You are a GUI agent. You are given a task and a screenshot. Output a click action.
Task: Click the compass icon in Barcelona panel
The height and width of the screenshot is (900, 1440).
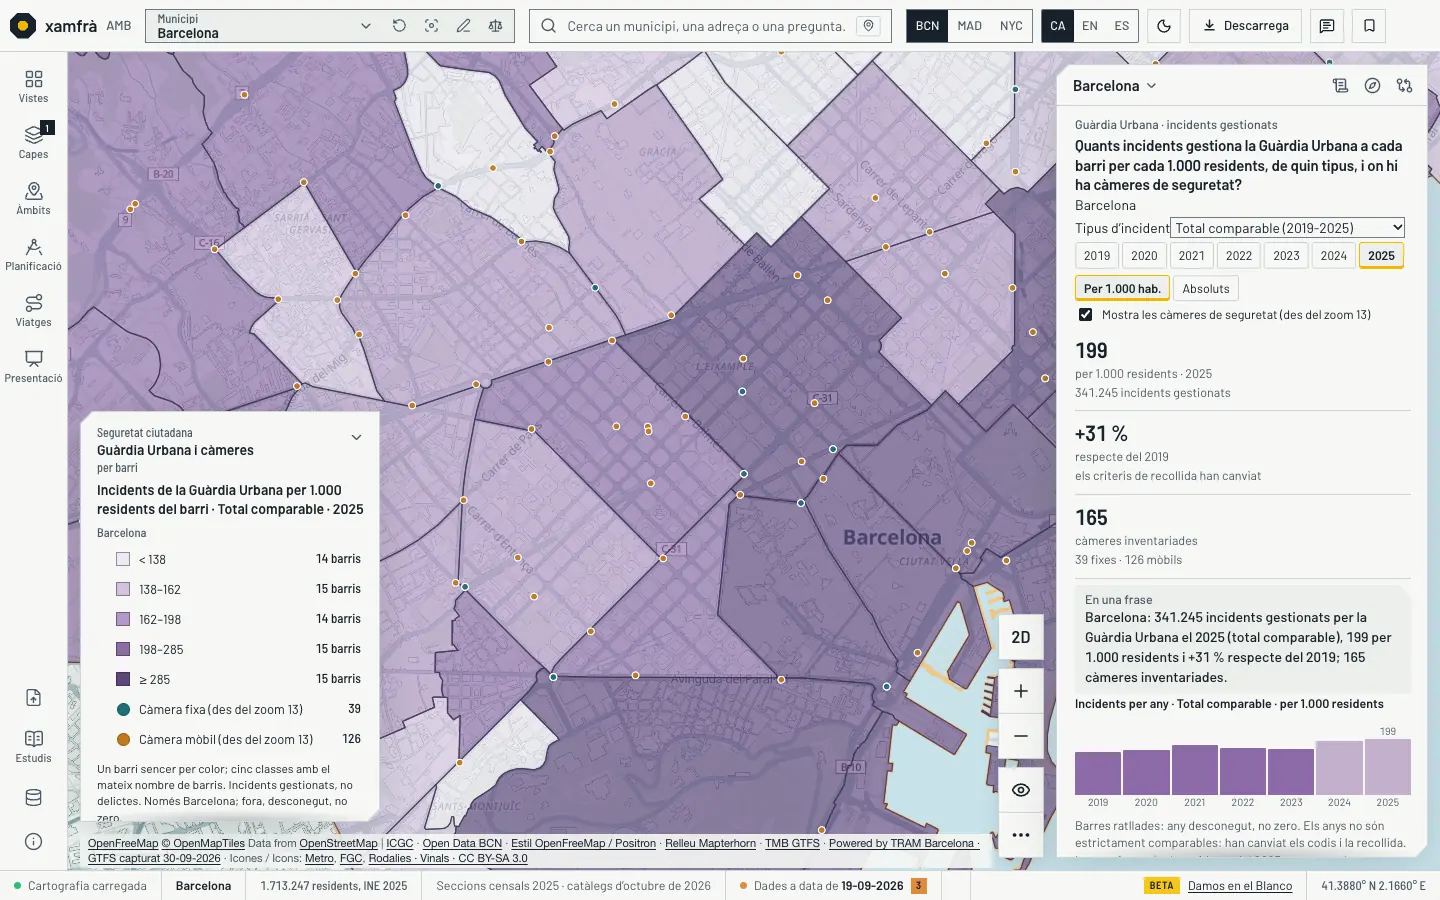tap(1372, 86)
